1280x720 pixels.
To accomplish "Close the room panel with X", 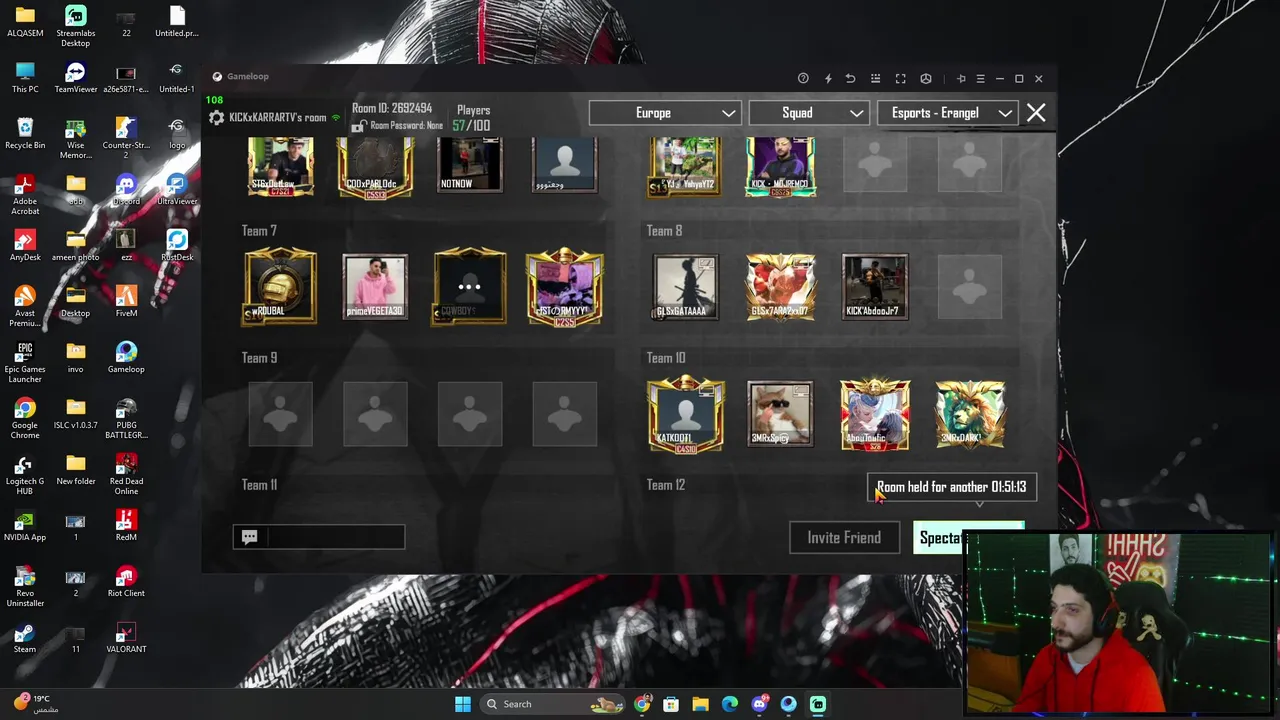I will coord(1036,113).
